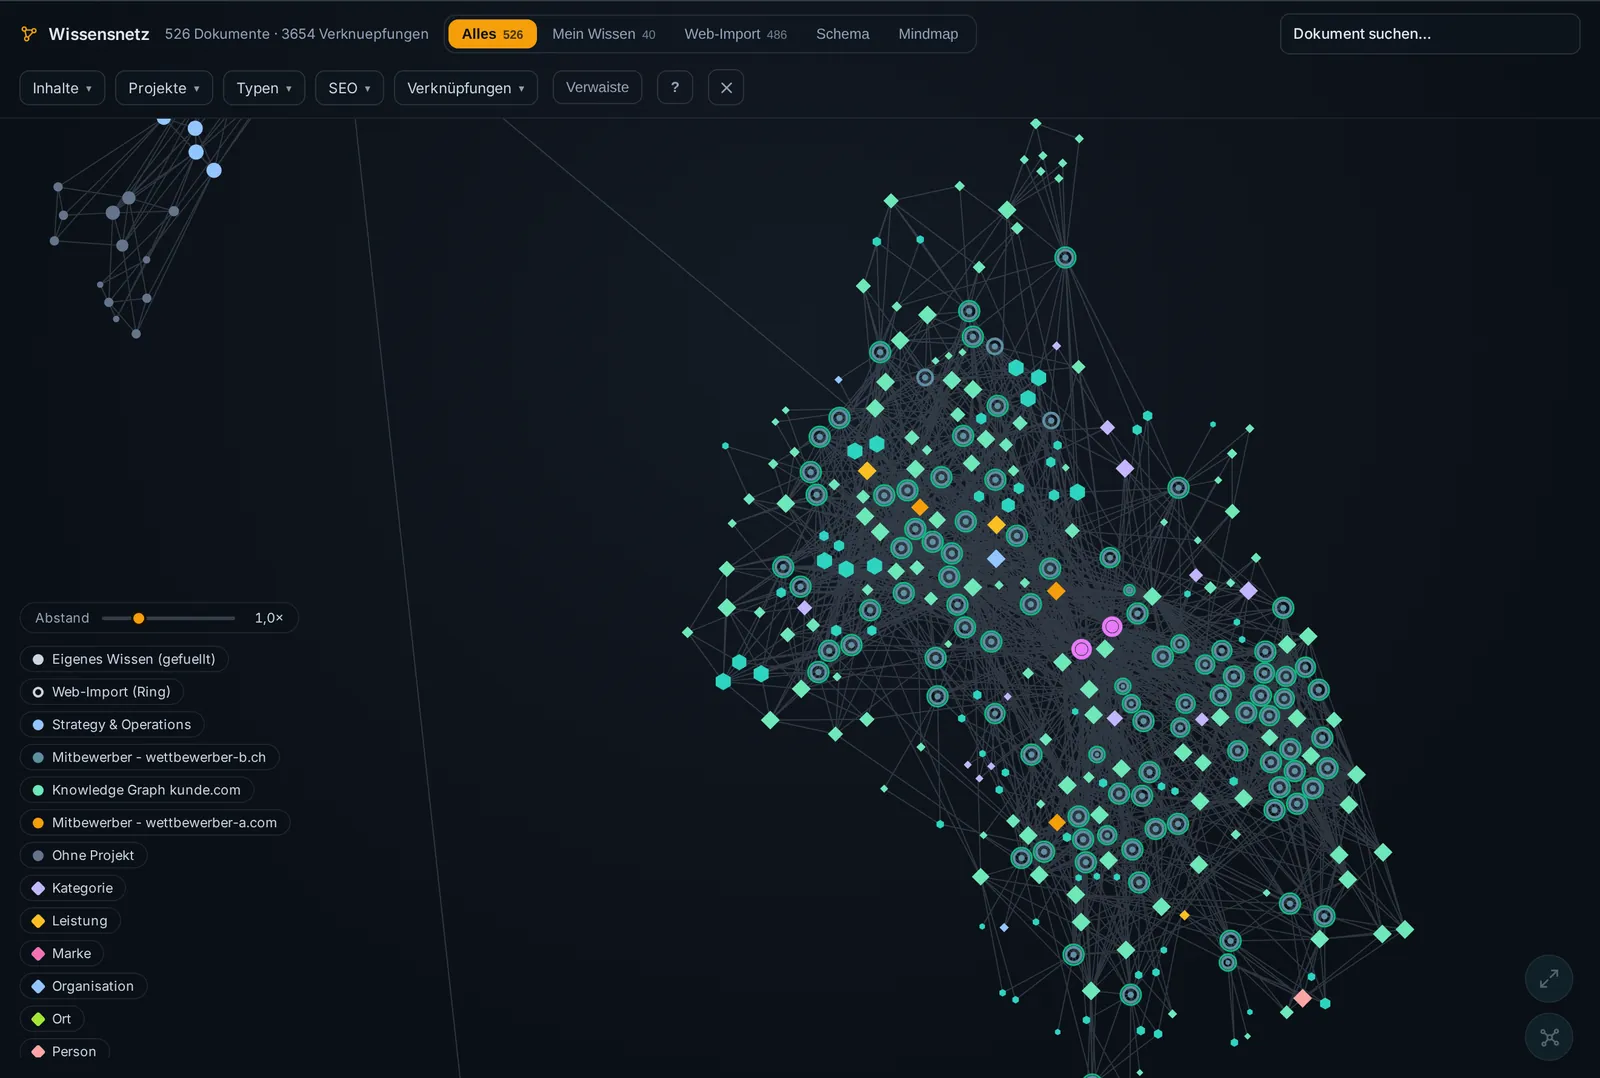Click the Wissensnetz logo icon
1600x1078 pixels.
[29, 34]
